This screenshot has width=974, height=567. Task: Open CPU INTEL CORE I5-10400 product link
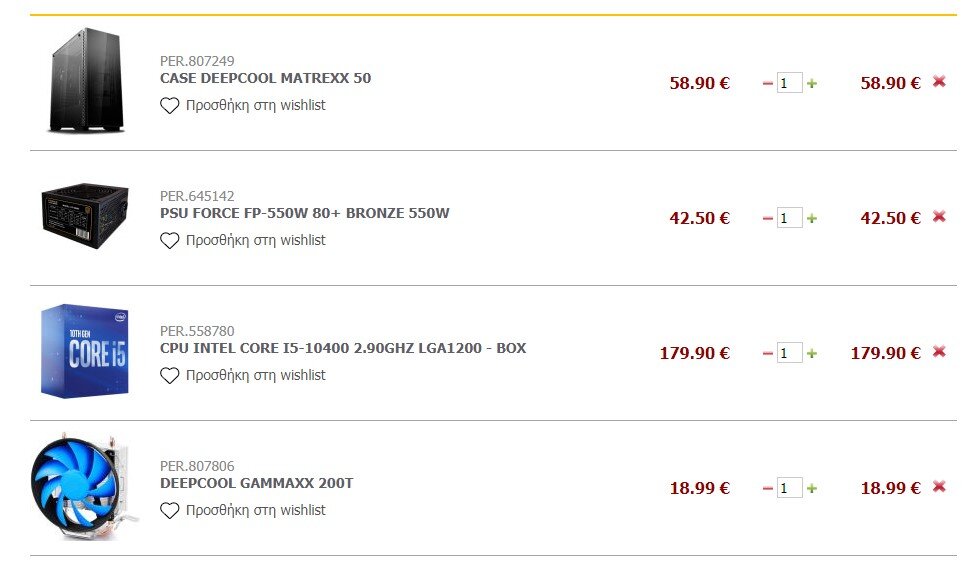[343, 348]
